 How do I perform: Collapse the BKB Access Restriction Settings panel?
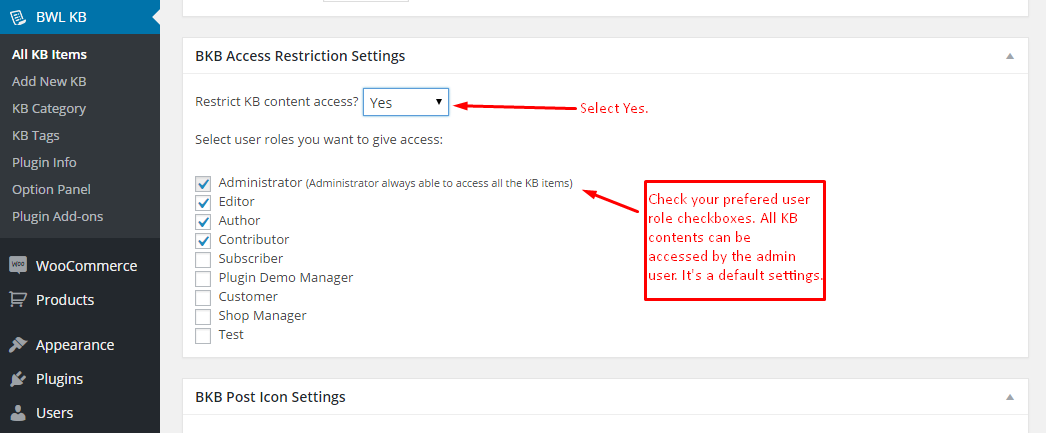tap(1010, 56)
